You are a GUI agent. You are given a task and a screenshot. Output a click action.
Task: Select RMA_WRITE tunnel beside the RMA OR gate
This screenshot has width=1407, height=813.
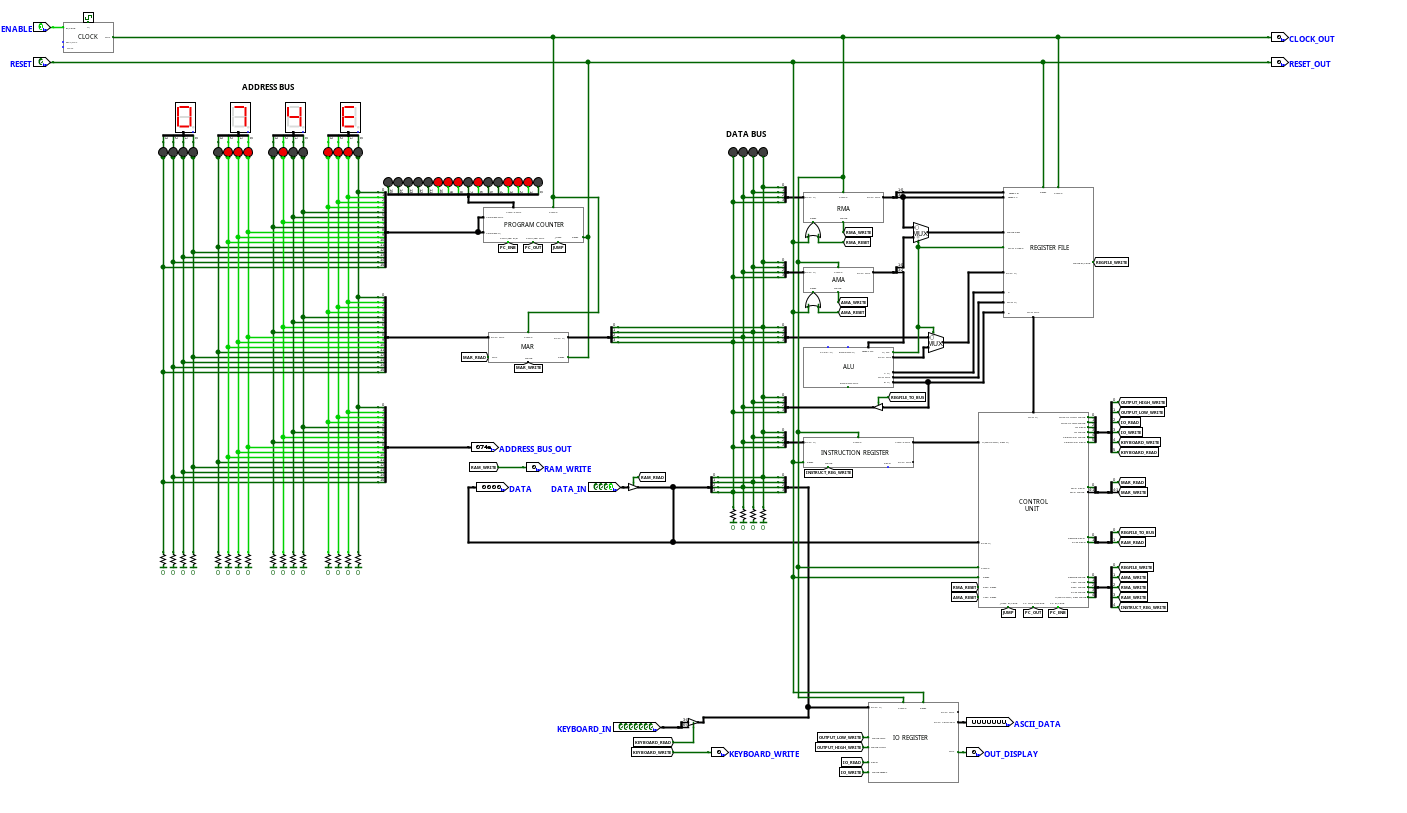(858, 232)
